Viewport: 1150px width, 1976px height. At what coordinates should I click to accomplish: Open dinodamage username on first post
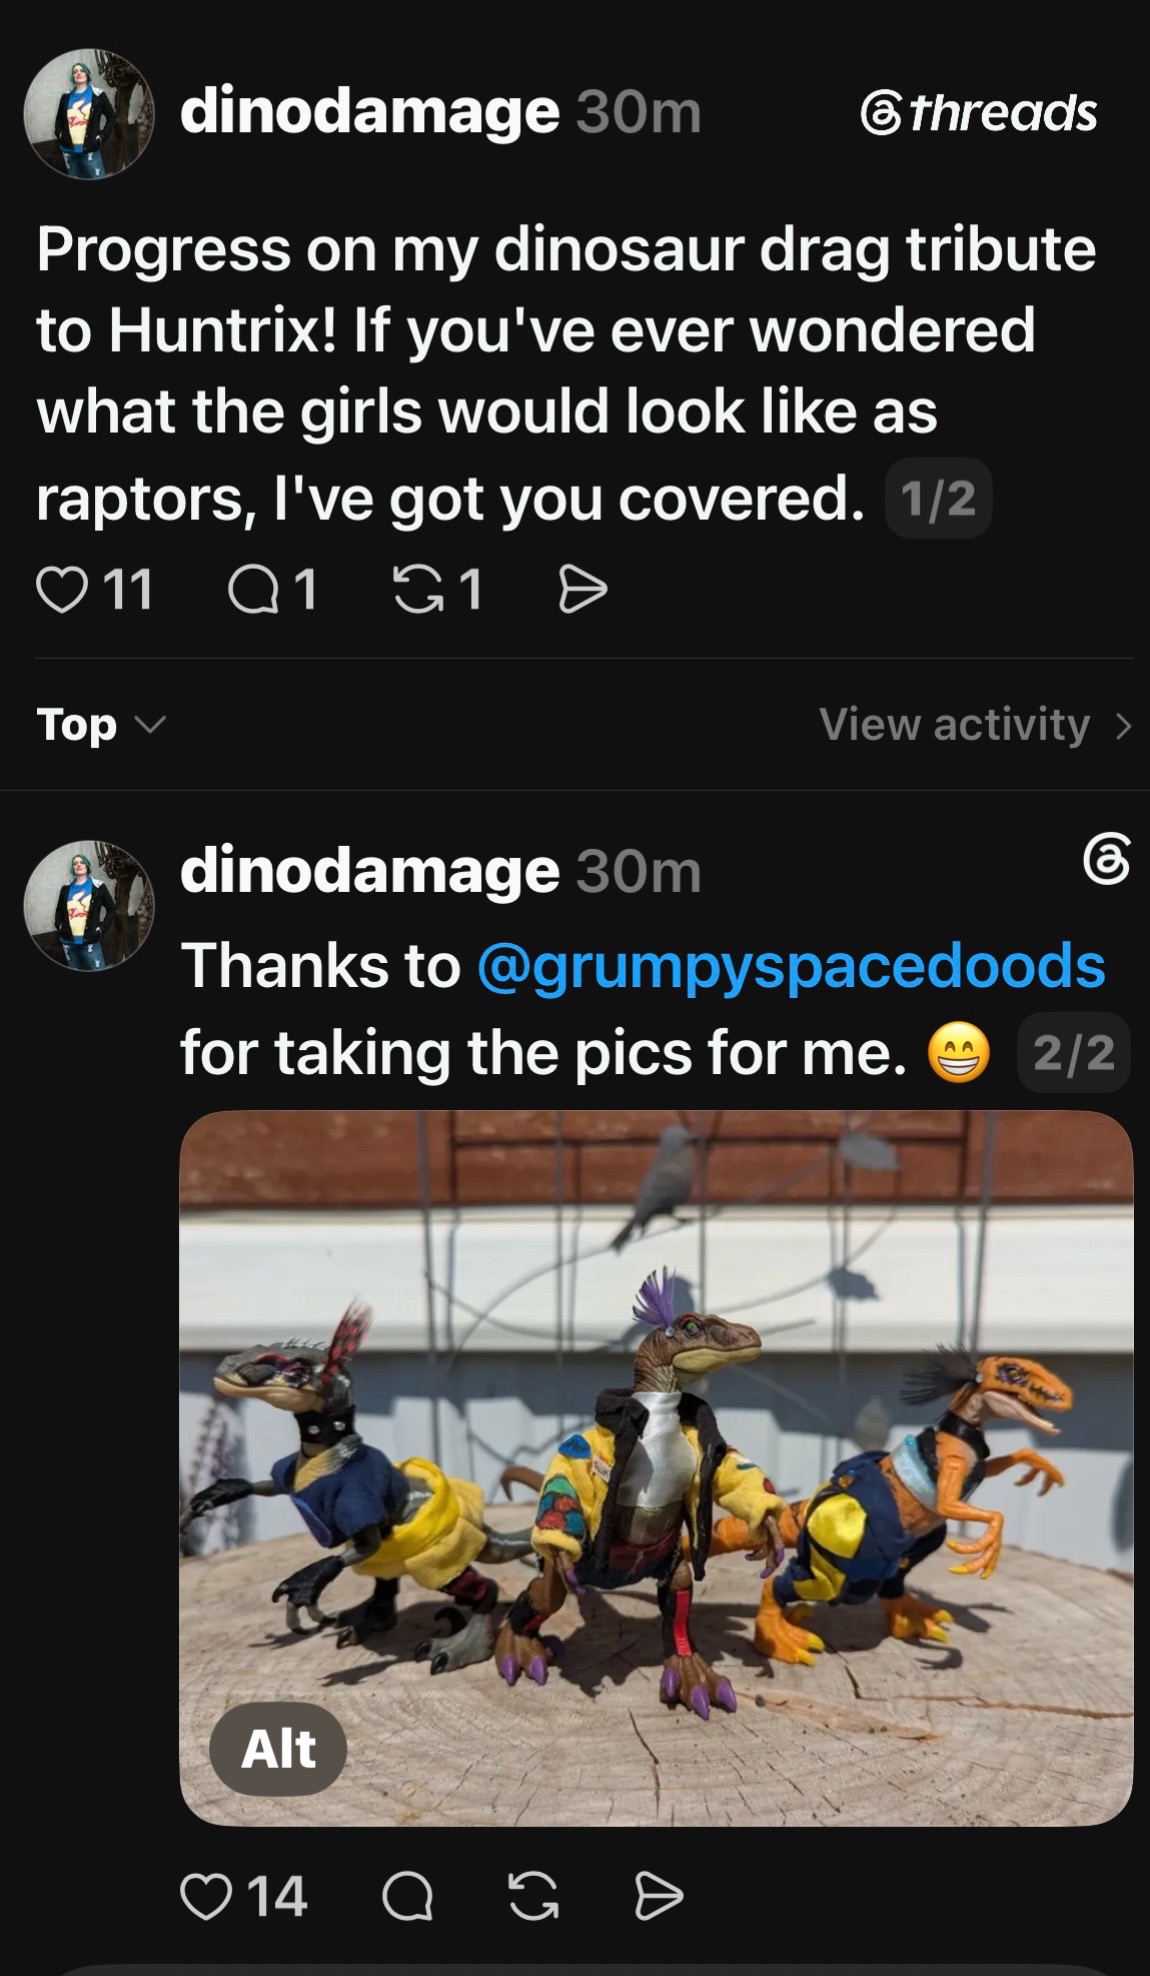369,110
